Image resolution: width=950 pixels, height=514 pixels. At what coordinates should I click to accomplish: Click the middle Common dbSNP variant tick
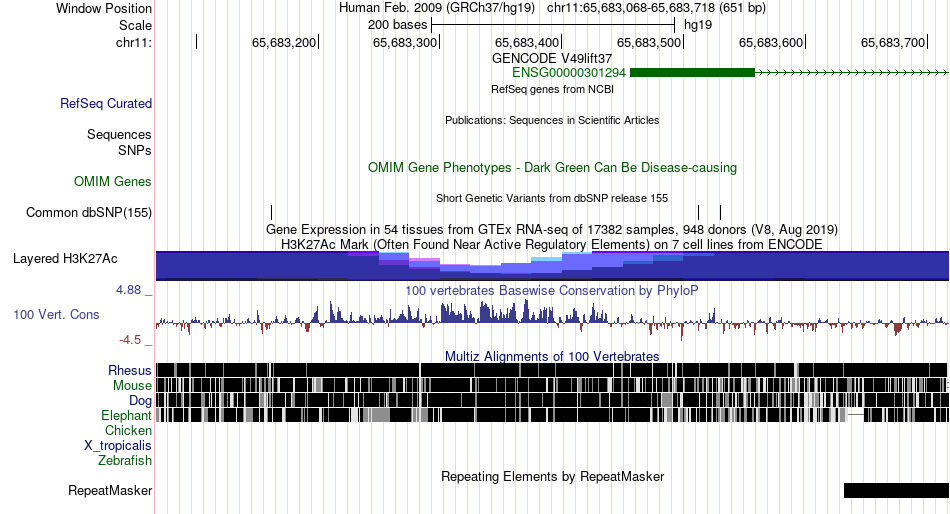699,212
